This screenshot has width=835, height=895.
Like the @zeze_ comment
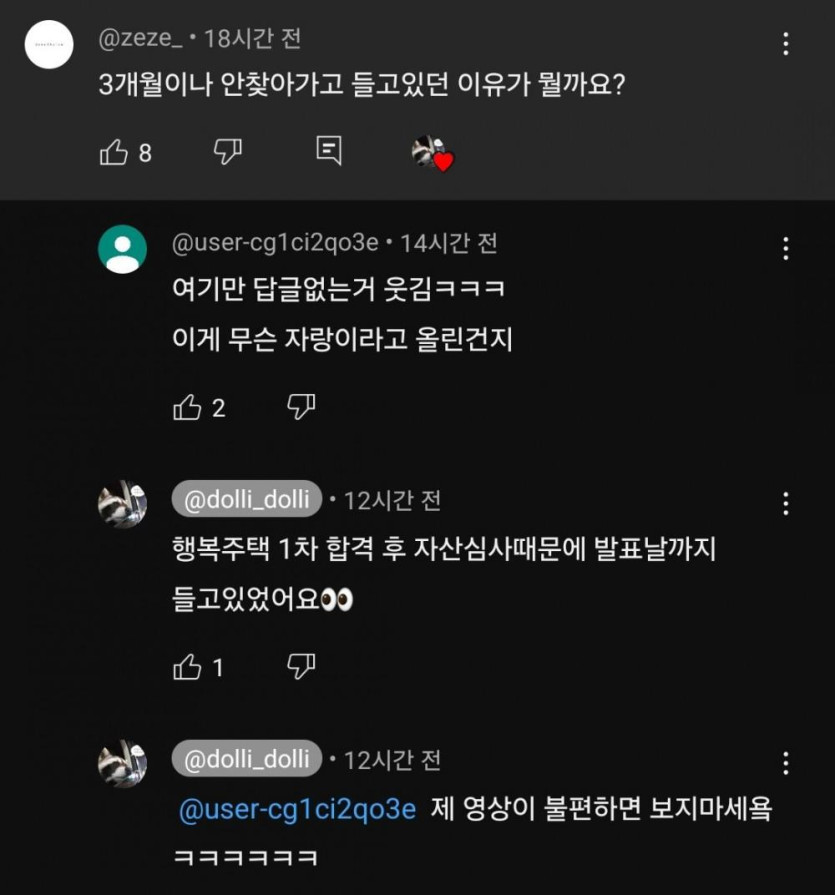pos(114,152)
